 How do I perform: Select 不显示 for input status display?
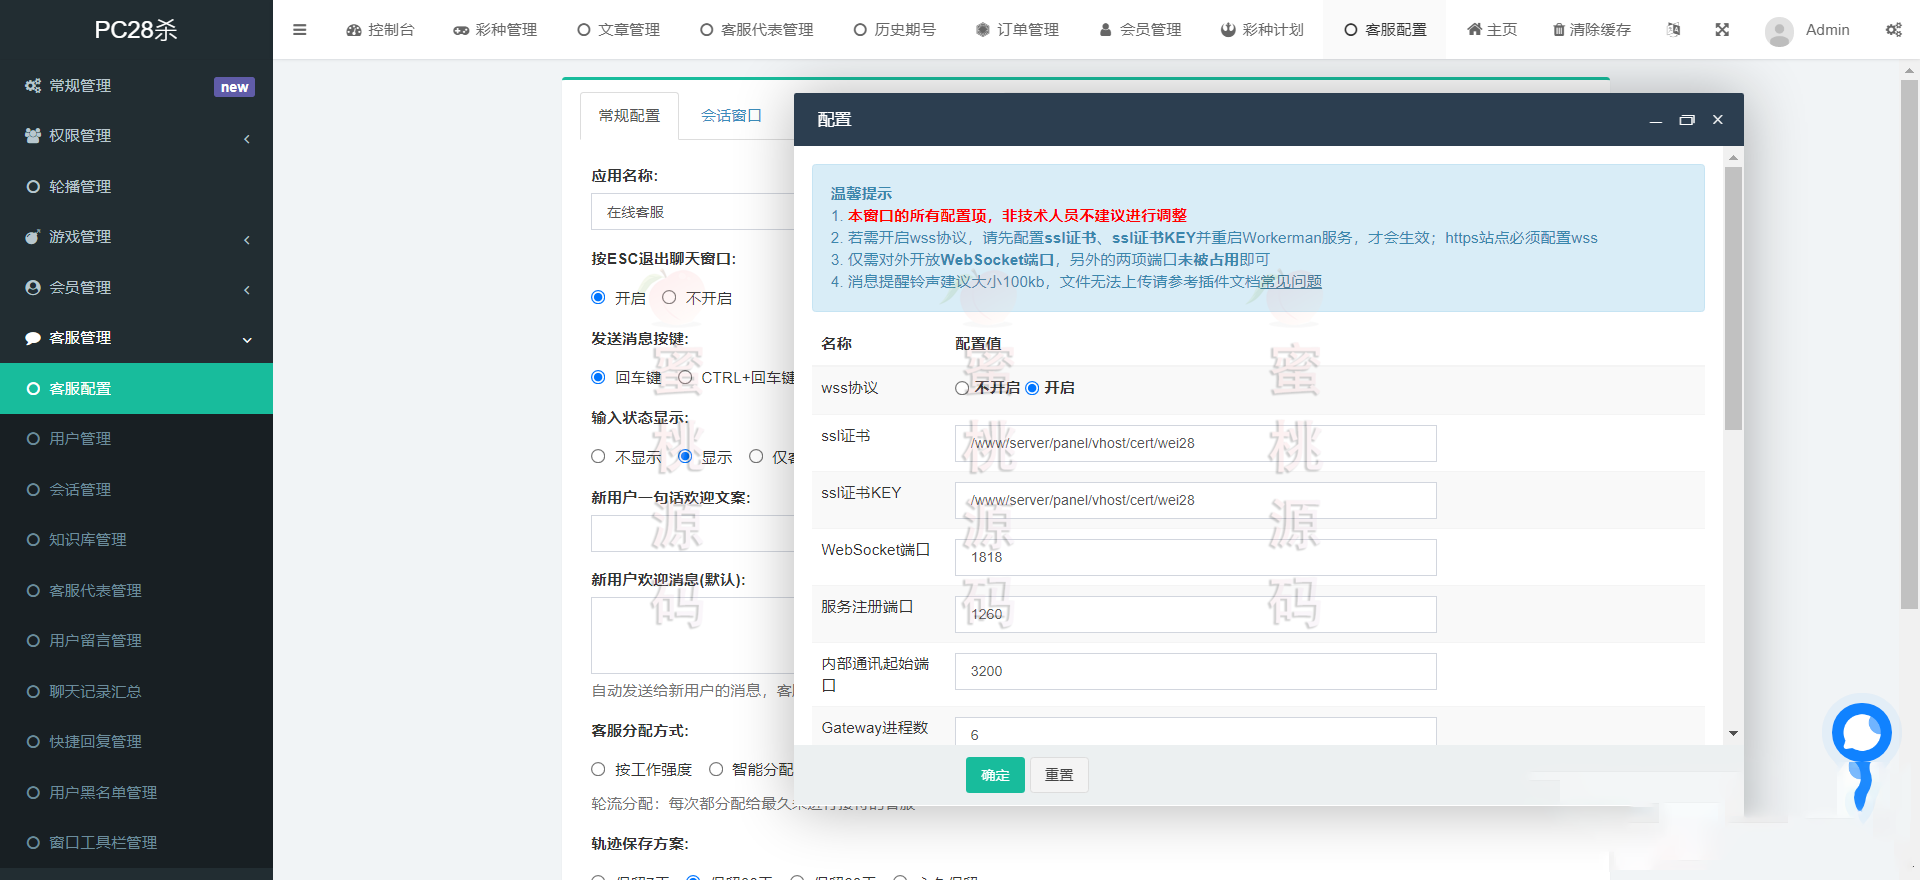click(x=598, y=457)
